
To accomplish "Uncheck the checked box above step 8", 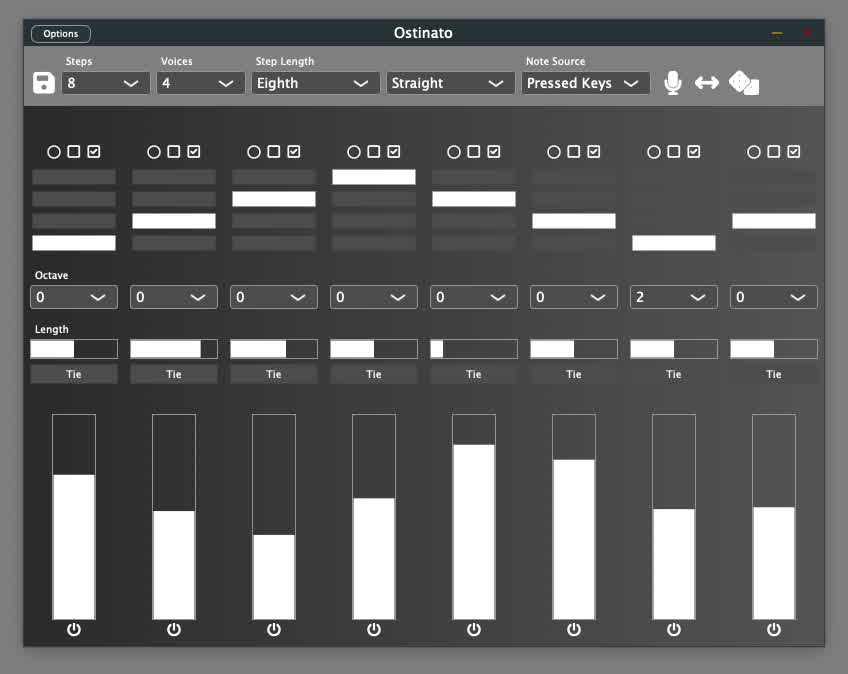I will click(x=794, y=151).
